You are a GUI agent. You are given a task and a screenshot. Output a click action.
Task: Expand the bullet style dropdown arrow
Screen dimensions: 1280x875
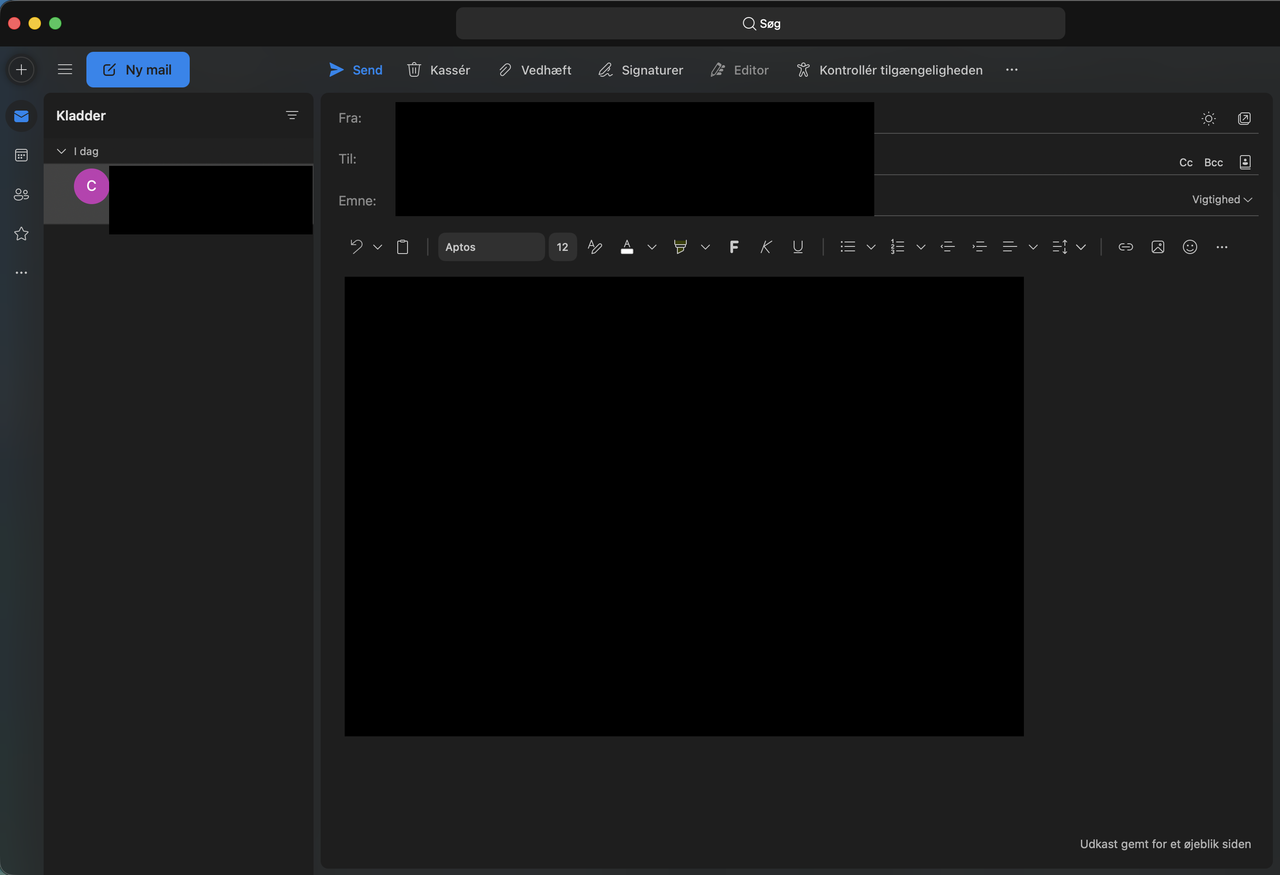(x=871, y=247)
